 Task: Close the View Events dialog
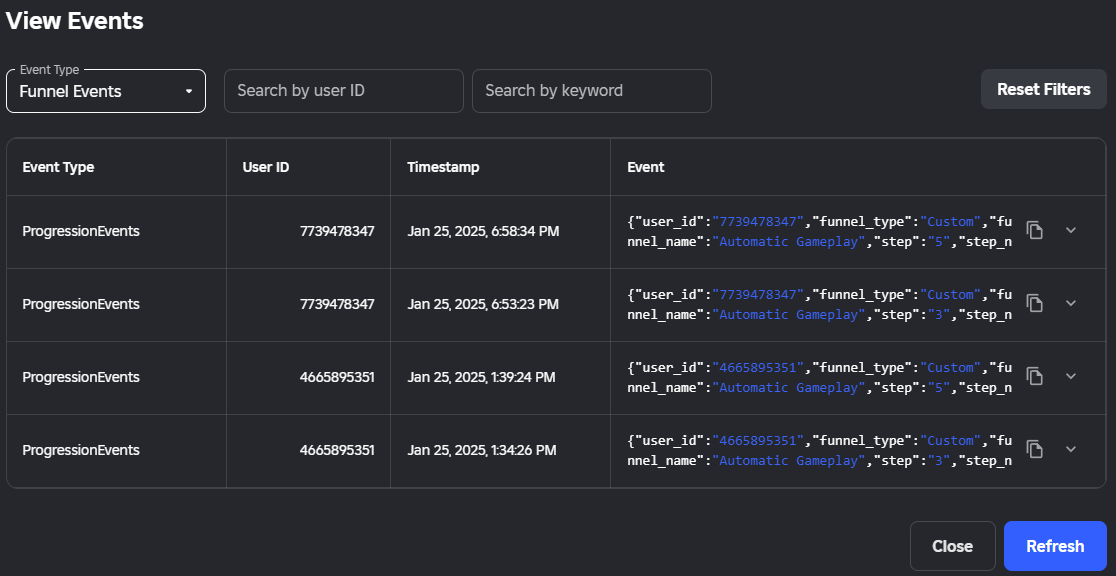[952, 546]
